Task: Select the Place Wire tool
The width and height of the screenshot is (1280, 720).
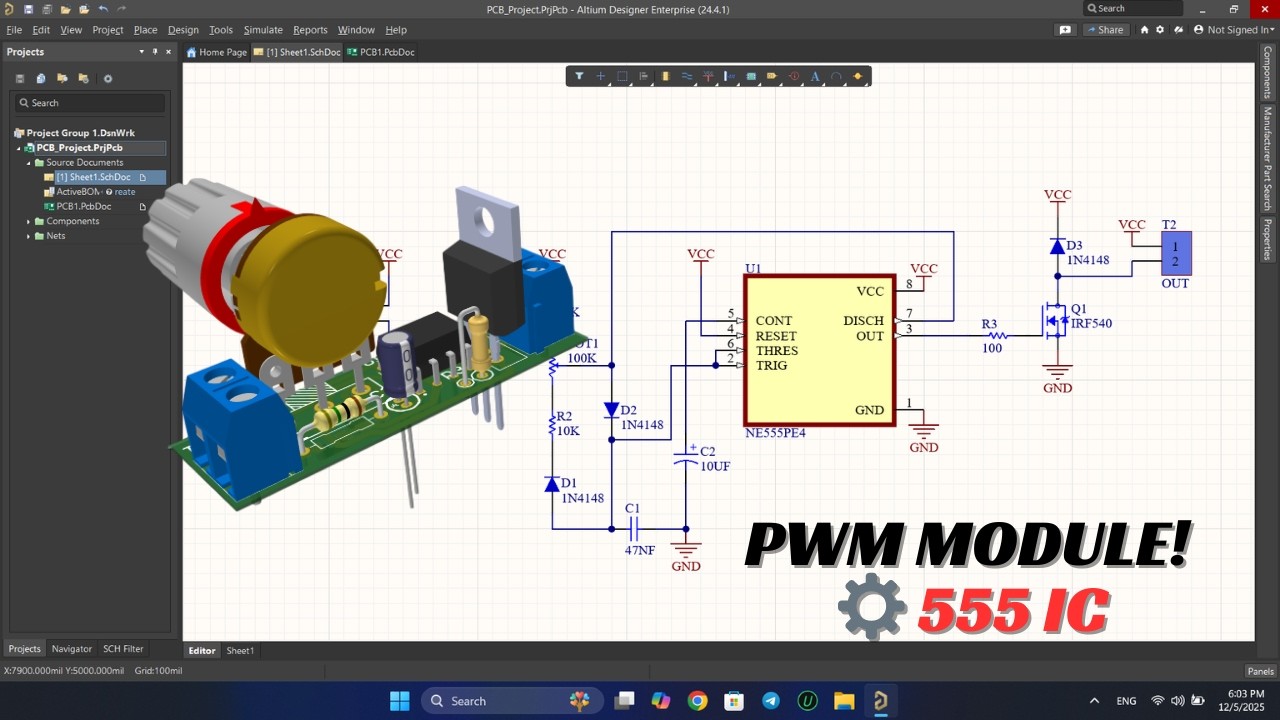Action: pos(687,76)
